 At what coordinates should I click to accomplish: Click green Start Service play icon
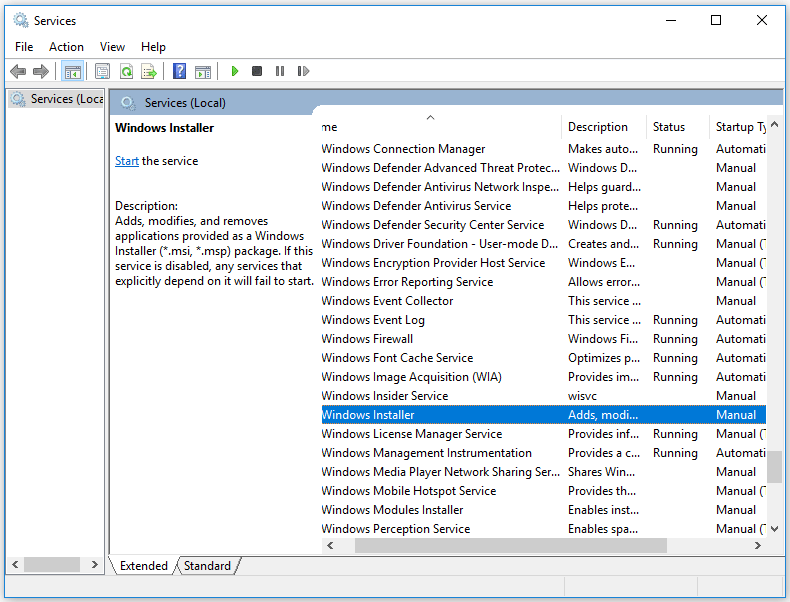234,72
